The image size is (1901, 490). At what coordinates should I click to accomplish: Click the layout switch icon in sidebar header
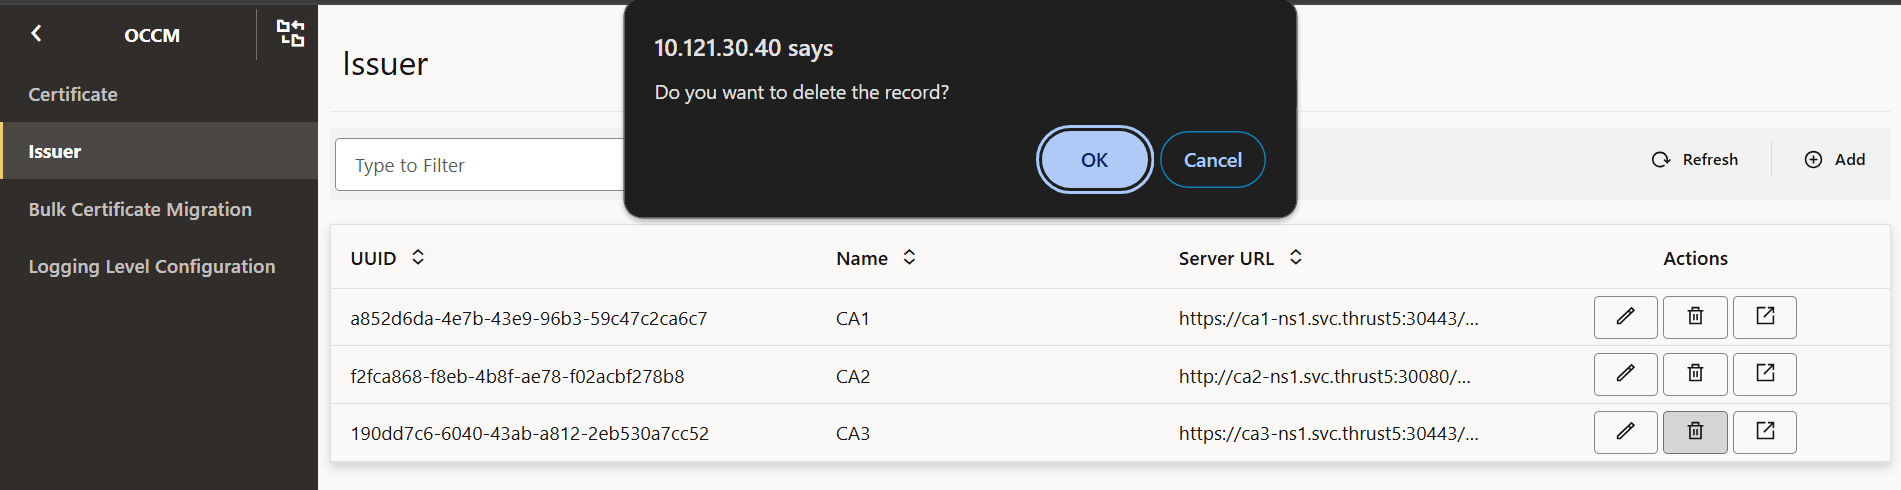pos(290,33)
